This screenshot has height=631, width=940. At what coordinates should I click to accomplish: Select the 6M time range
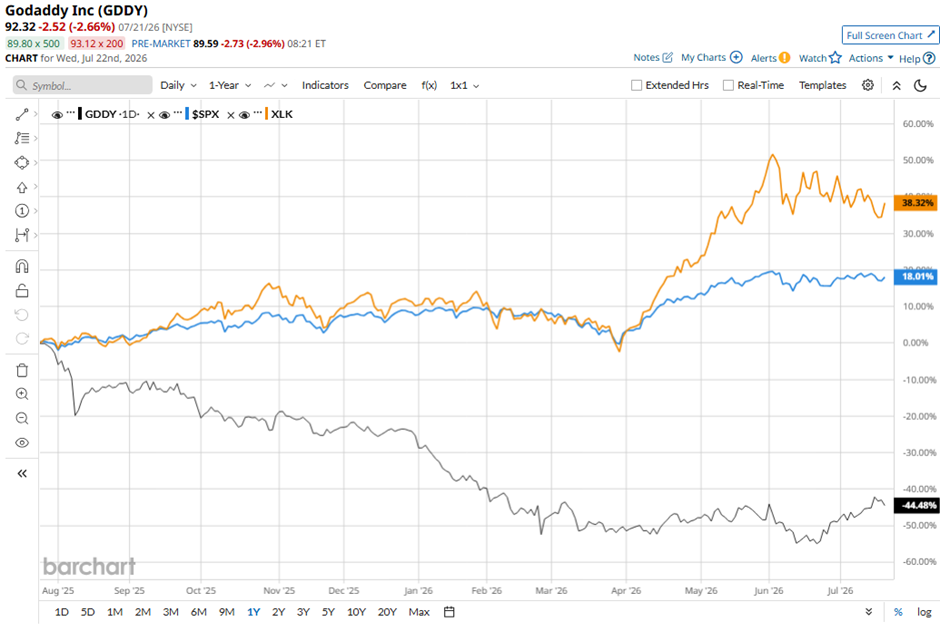point(198,612)
